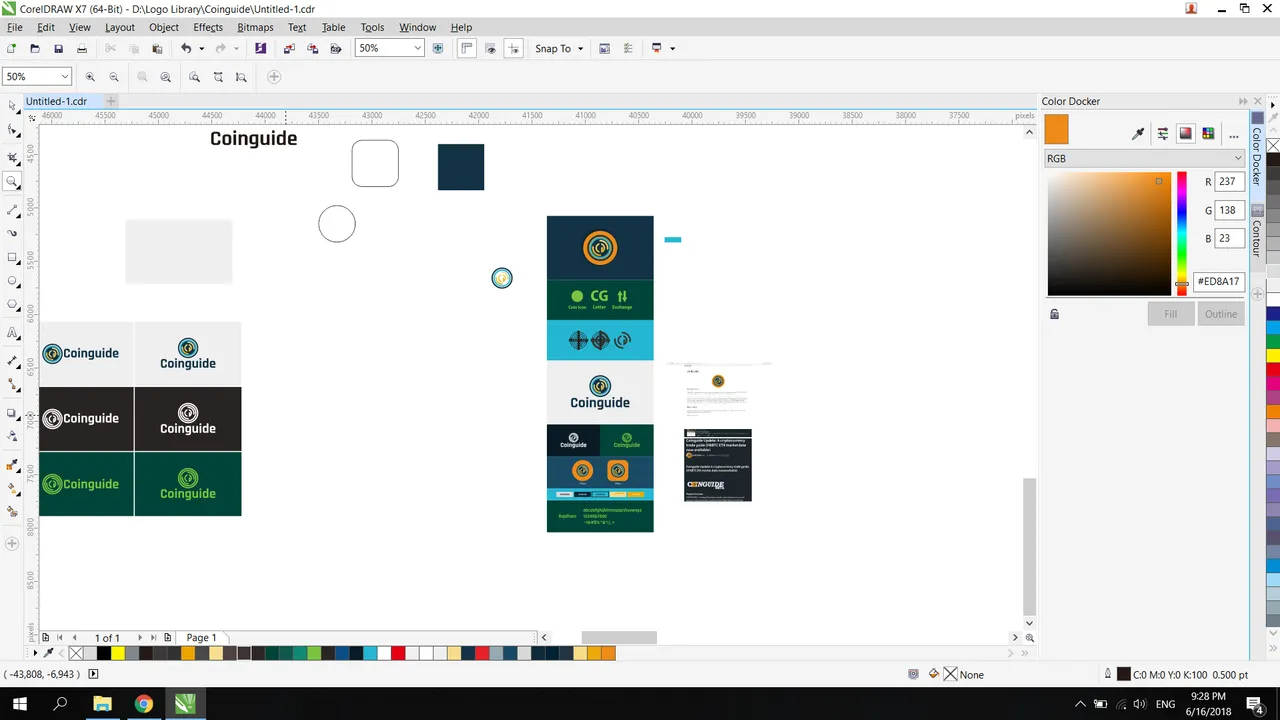Select the Text tool in the toolbox

tap(12, 332)
